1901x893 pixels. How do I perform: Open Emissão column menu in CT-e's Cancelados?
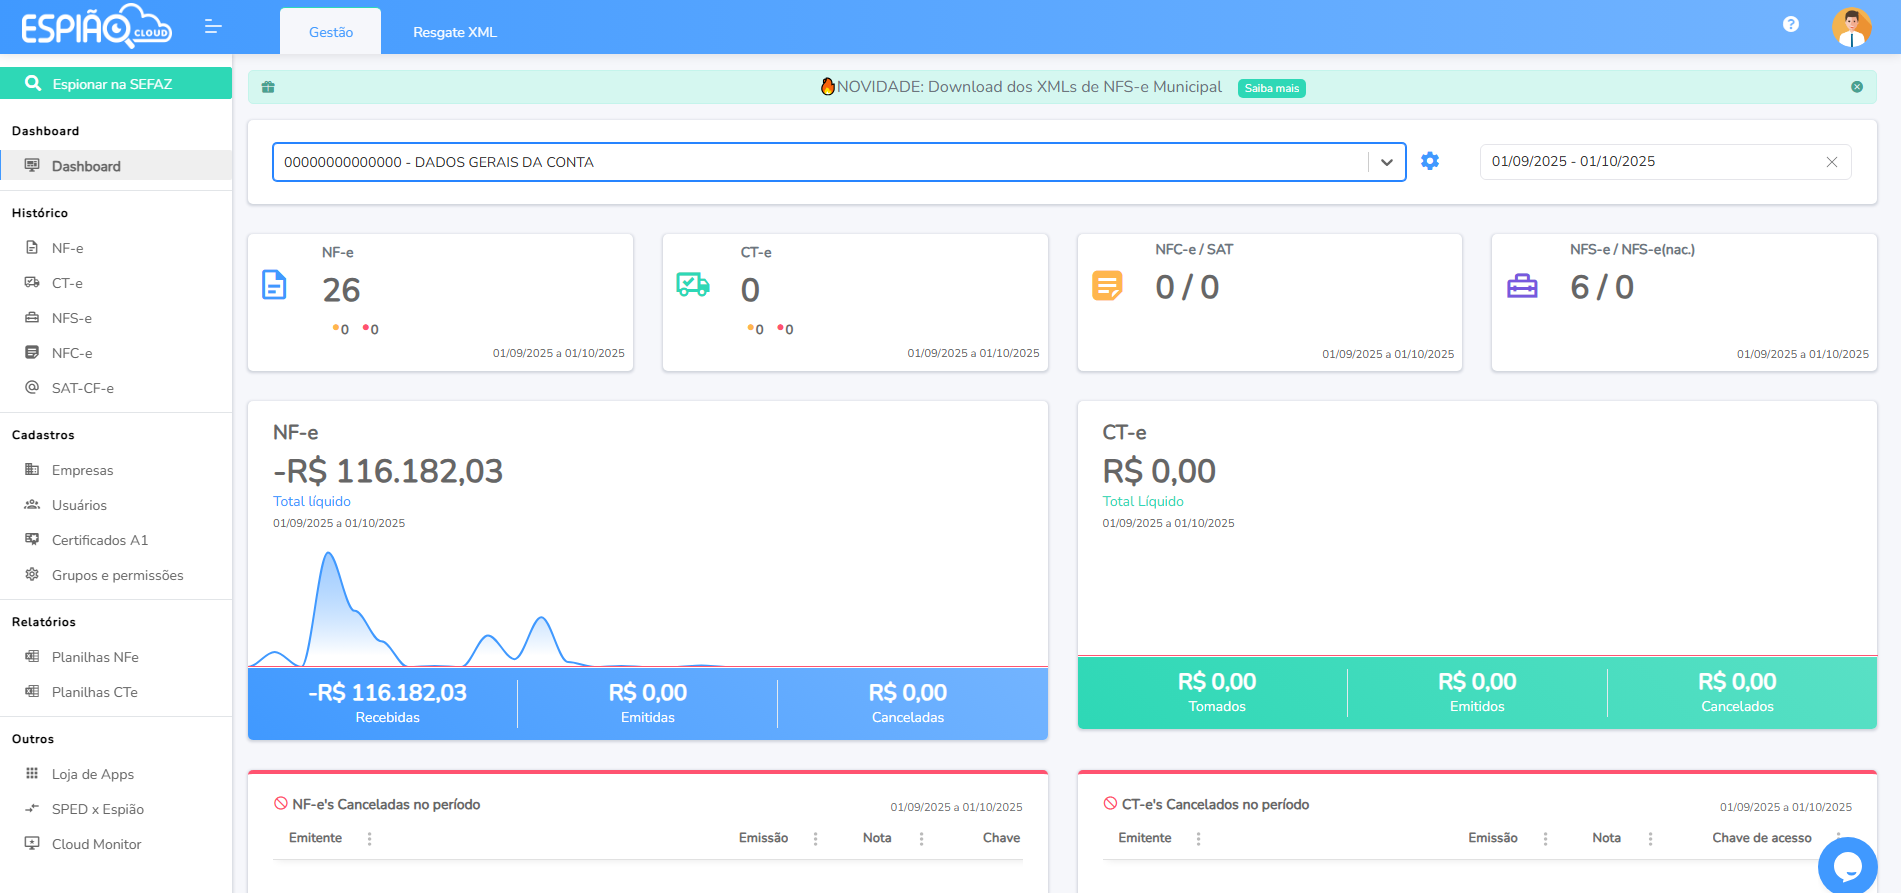pyautogui.click(x=1546, y=839)
